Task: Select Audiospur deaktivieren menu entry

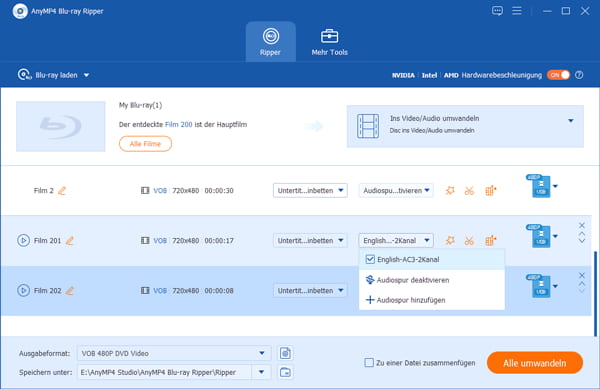Action: [432, 280]
